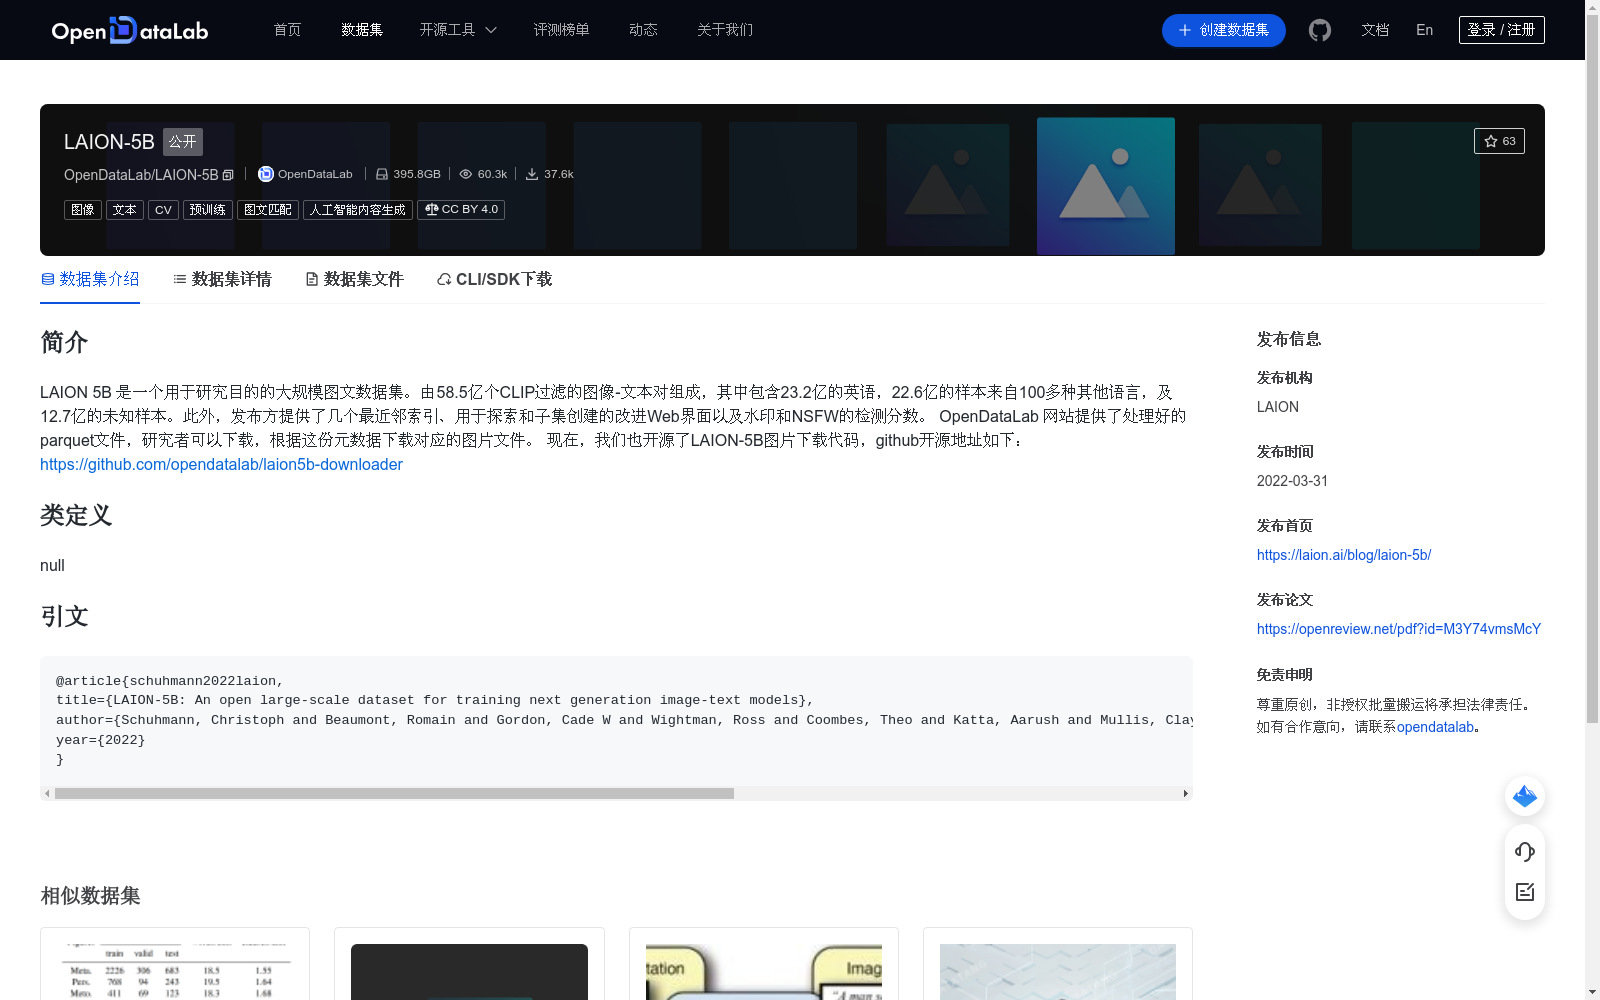Screen dimensions: 1600x1000
Task: Open the OpenXLab floating mountain icon
Action: [x=1524, y=796]
